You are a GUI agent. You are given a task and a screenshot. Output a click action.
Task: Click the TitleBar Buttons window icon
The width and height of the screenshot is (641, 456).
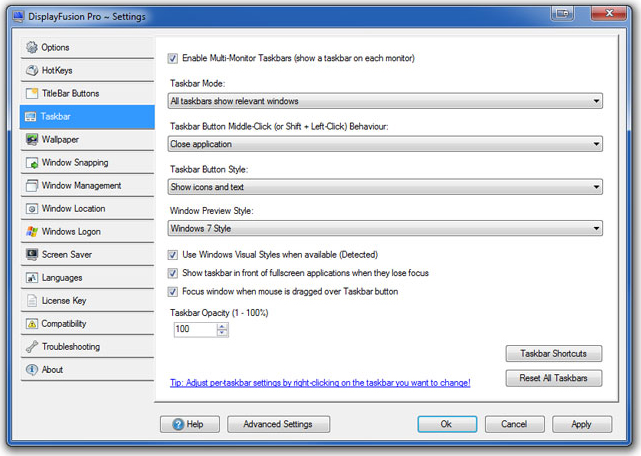coord(31,93)
